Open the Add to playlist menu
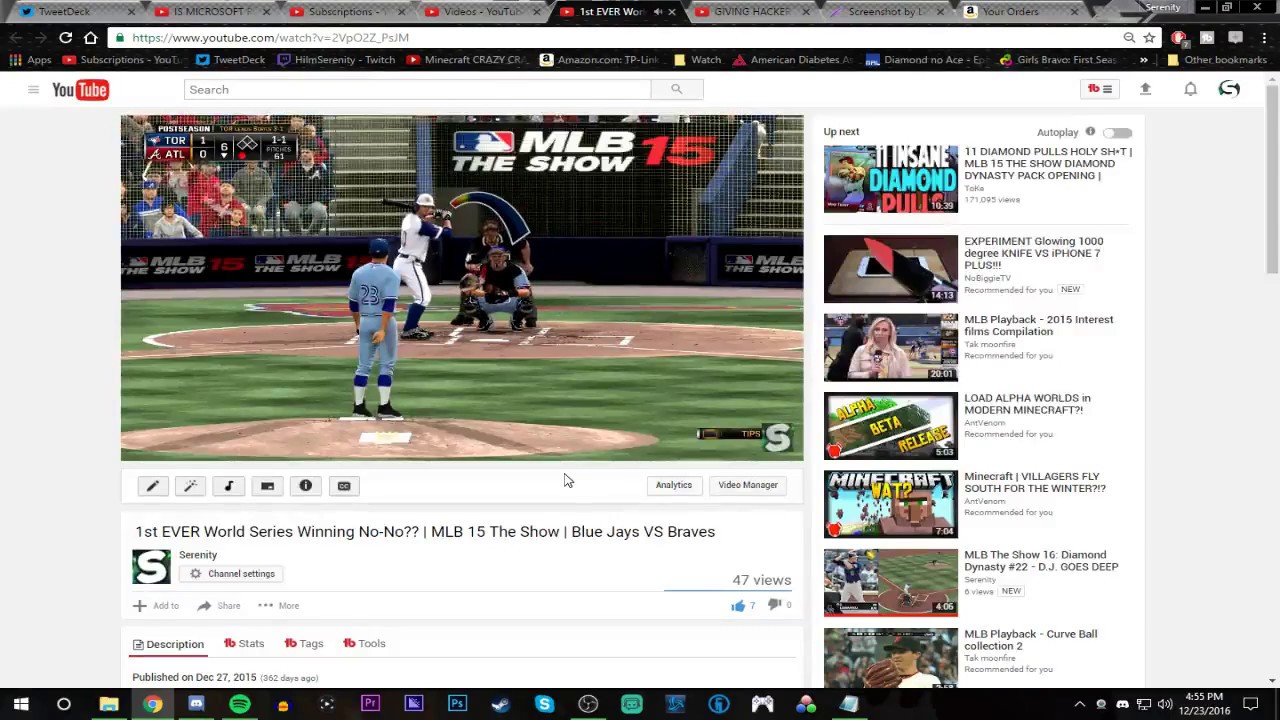 pyautogui.click(x=156, y=605)
